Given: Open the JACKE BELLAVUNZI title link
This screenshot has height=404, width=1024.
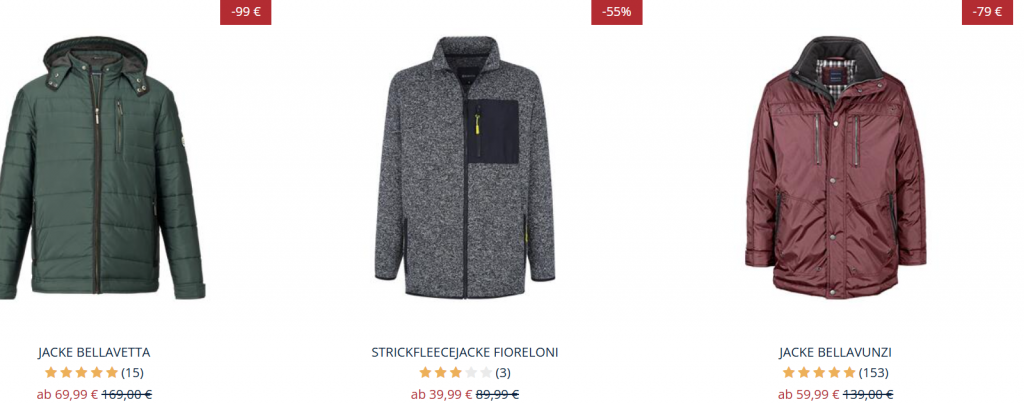Looking at the screenshot, I should pos(835,352).
